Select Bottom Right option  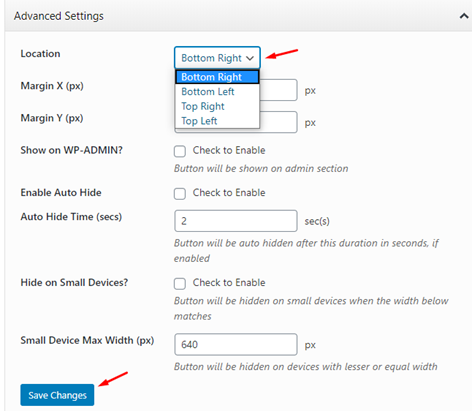(x=217, y=77)
